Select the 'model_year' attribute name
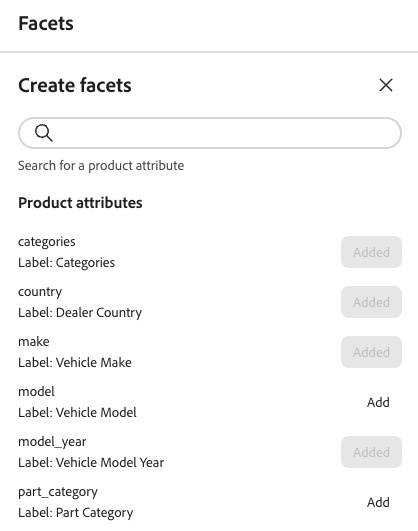This screenshot has width=418, height=531. click(x=52, y=442)
